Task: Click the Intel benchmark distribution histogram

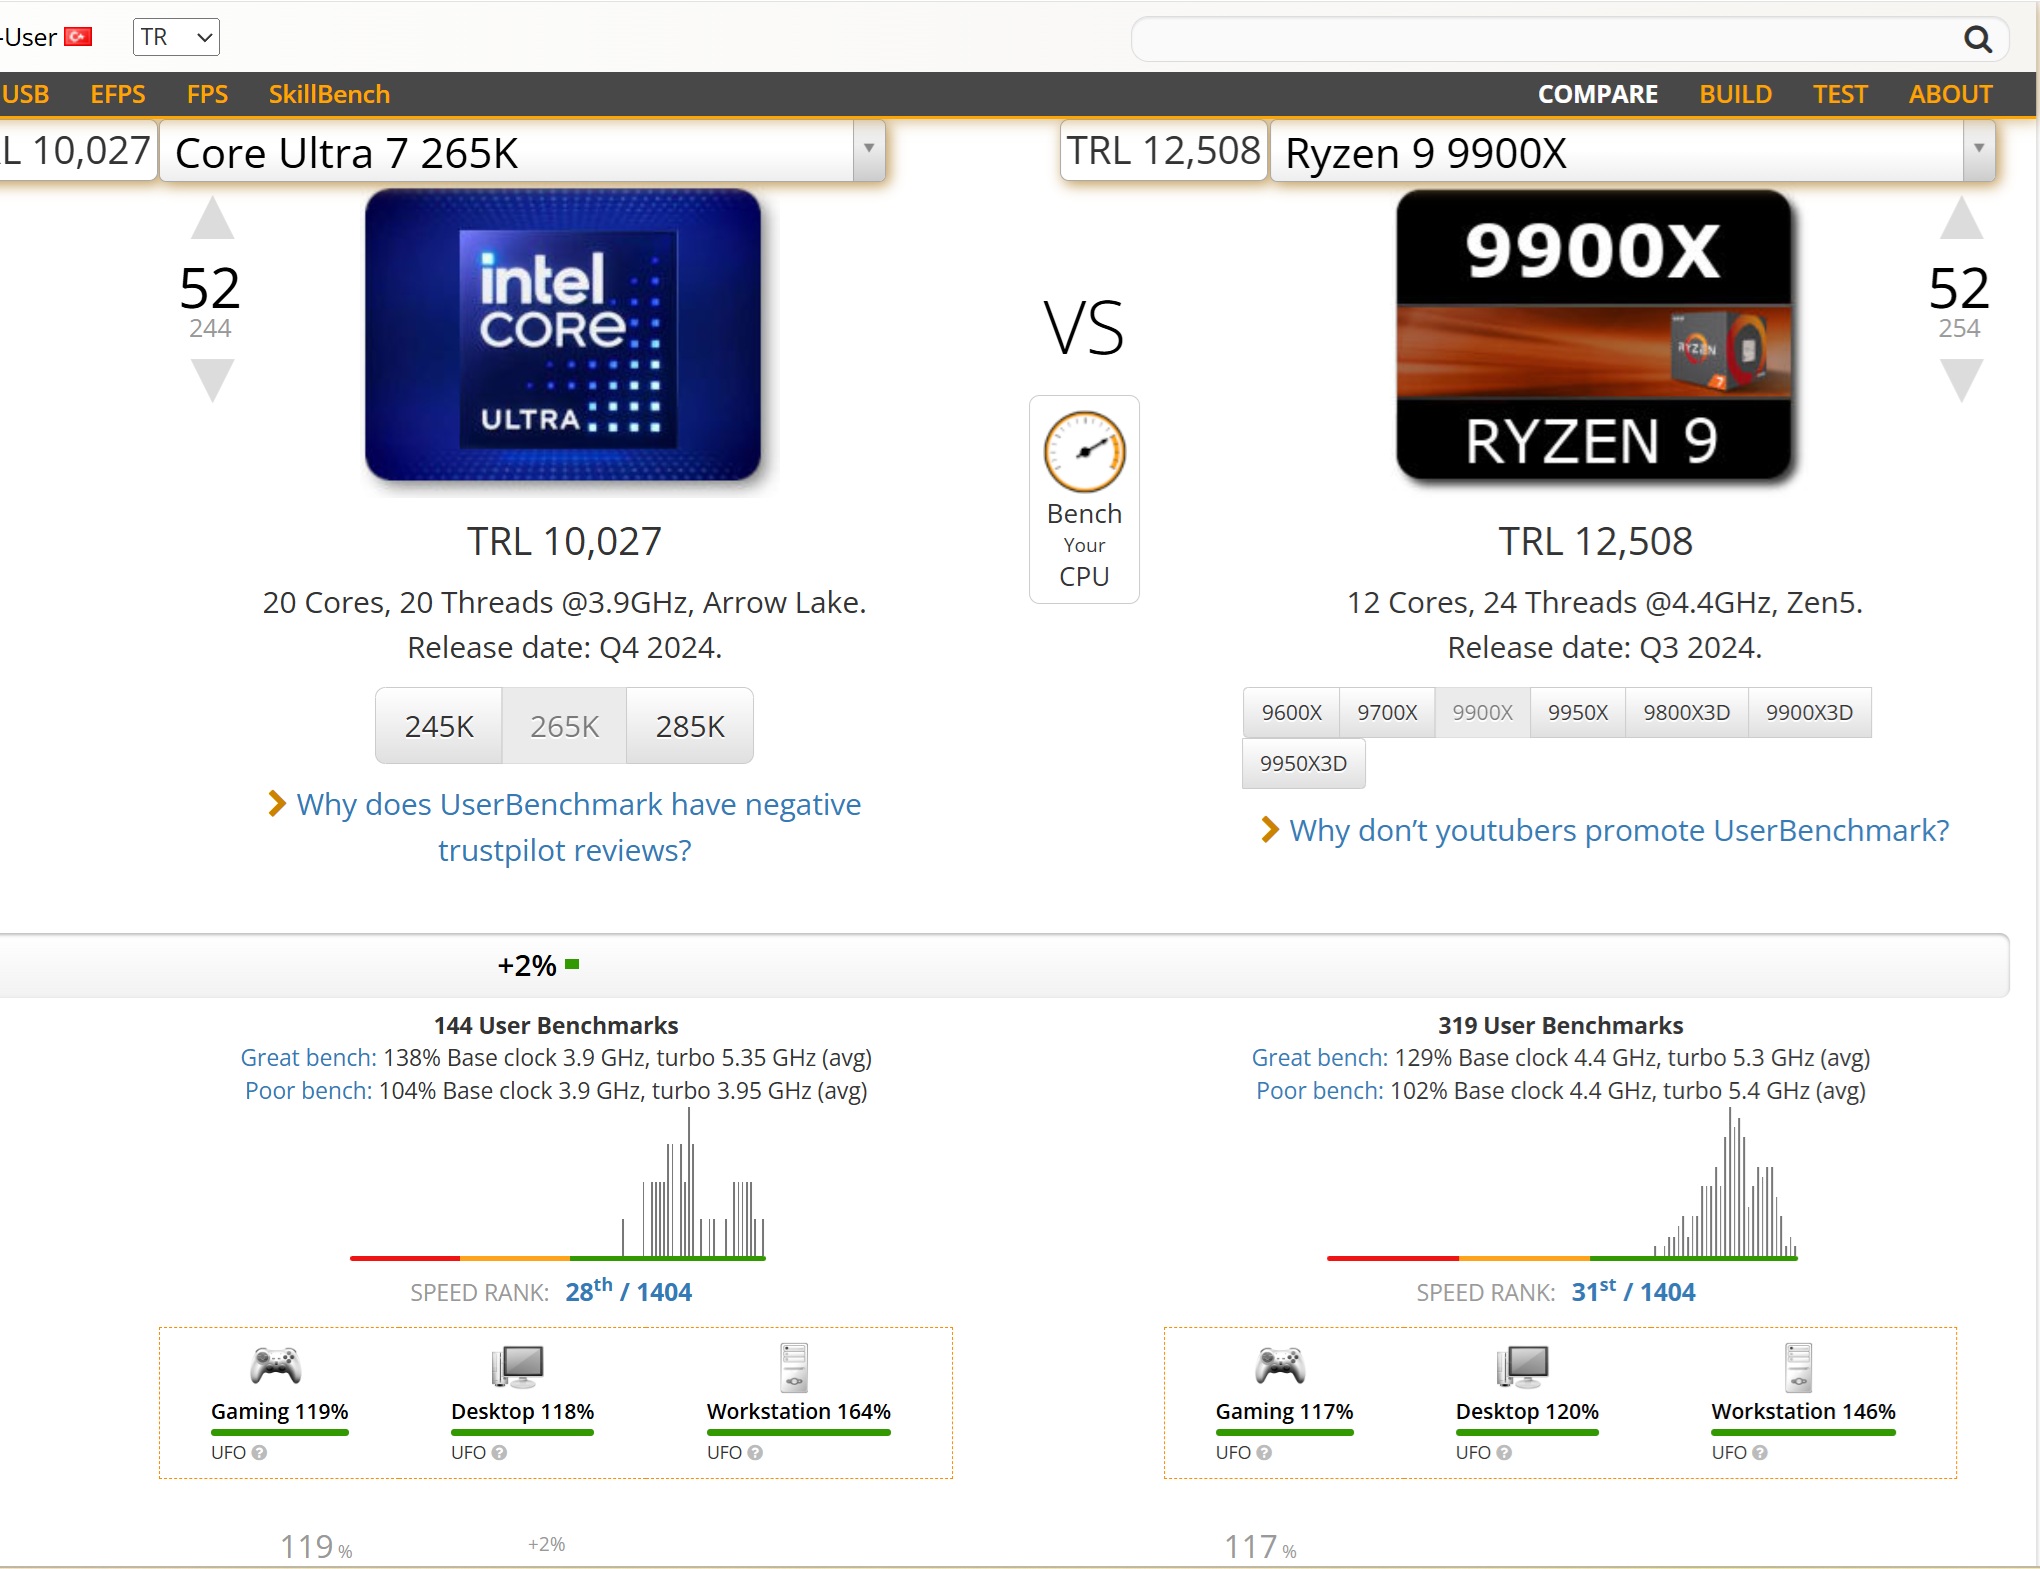Action: pyautogui.click(x=558, y=1184)
